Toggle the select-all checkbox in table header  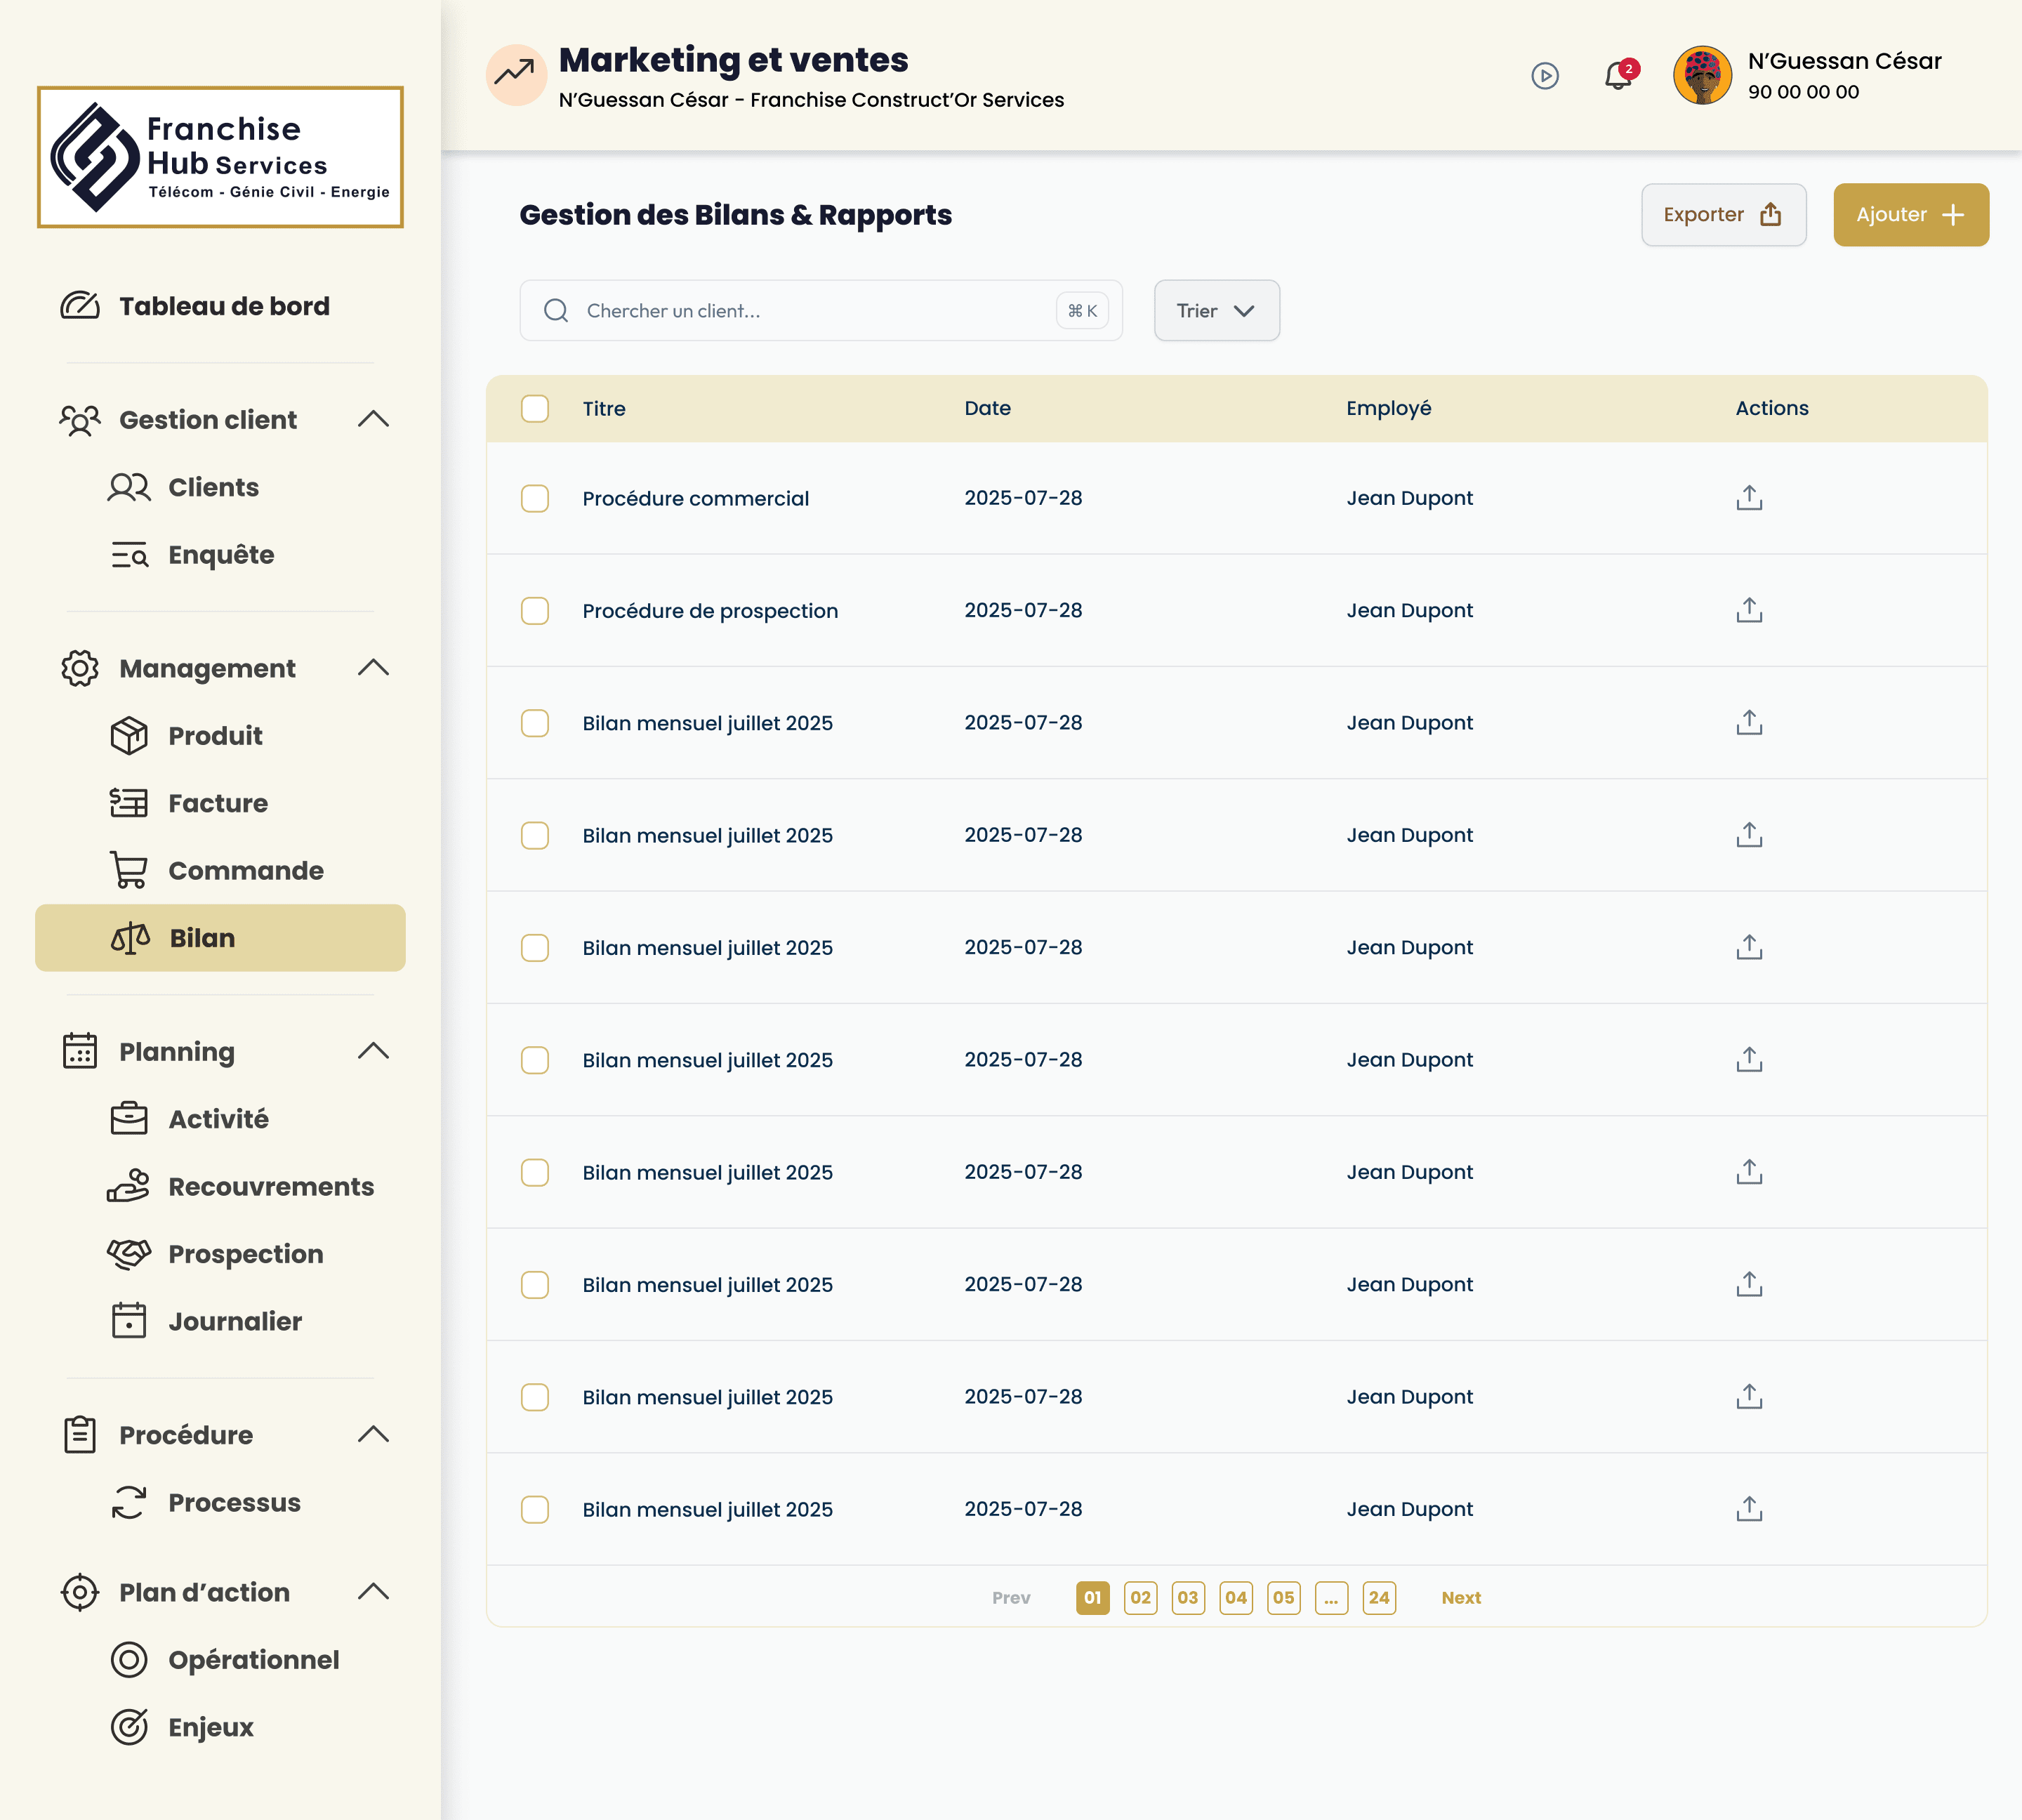(x=535, y=408)
